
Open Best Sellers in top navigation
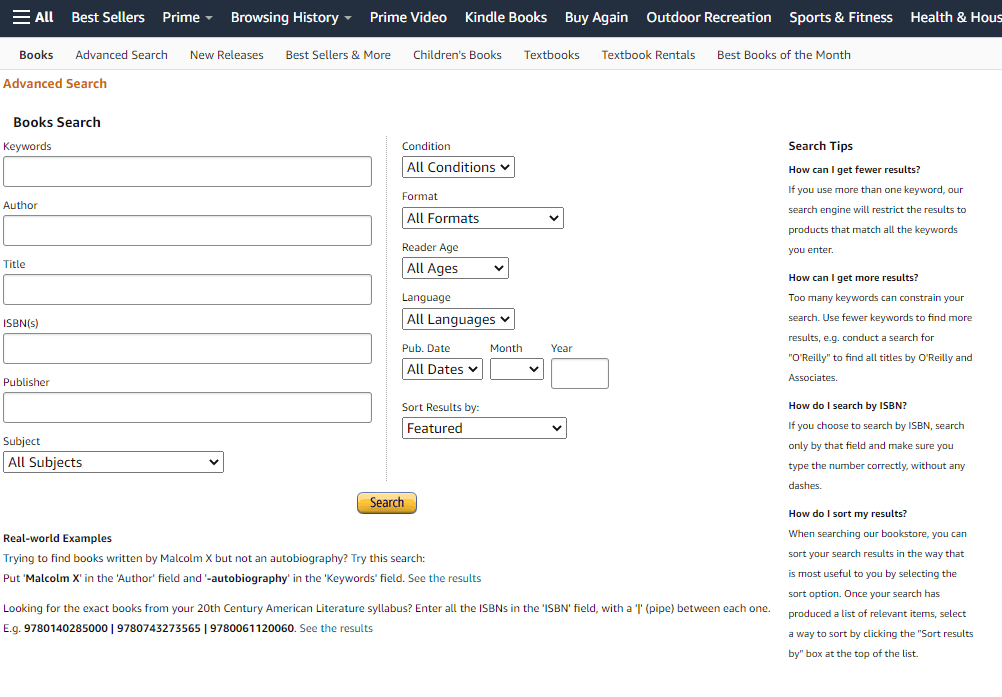[x=108, y=17]
